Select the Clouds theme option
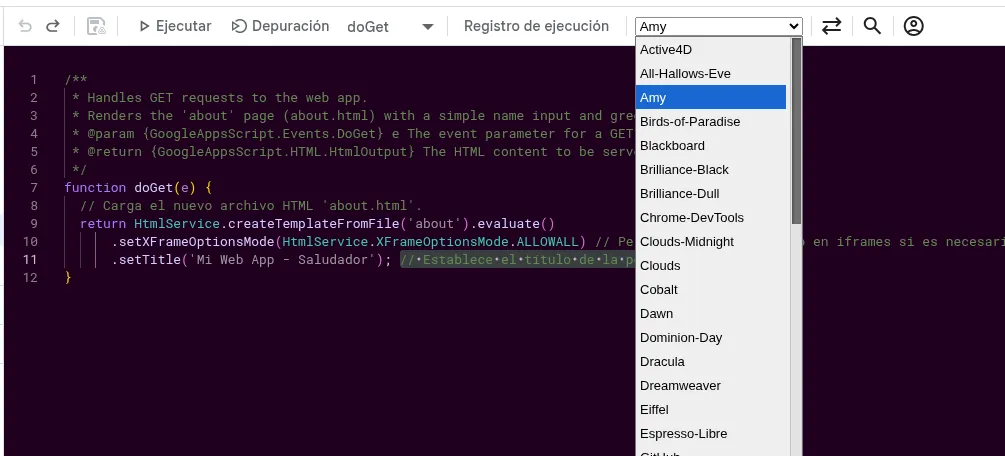 click(710, 266)
